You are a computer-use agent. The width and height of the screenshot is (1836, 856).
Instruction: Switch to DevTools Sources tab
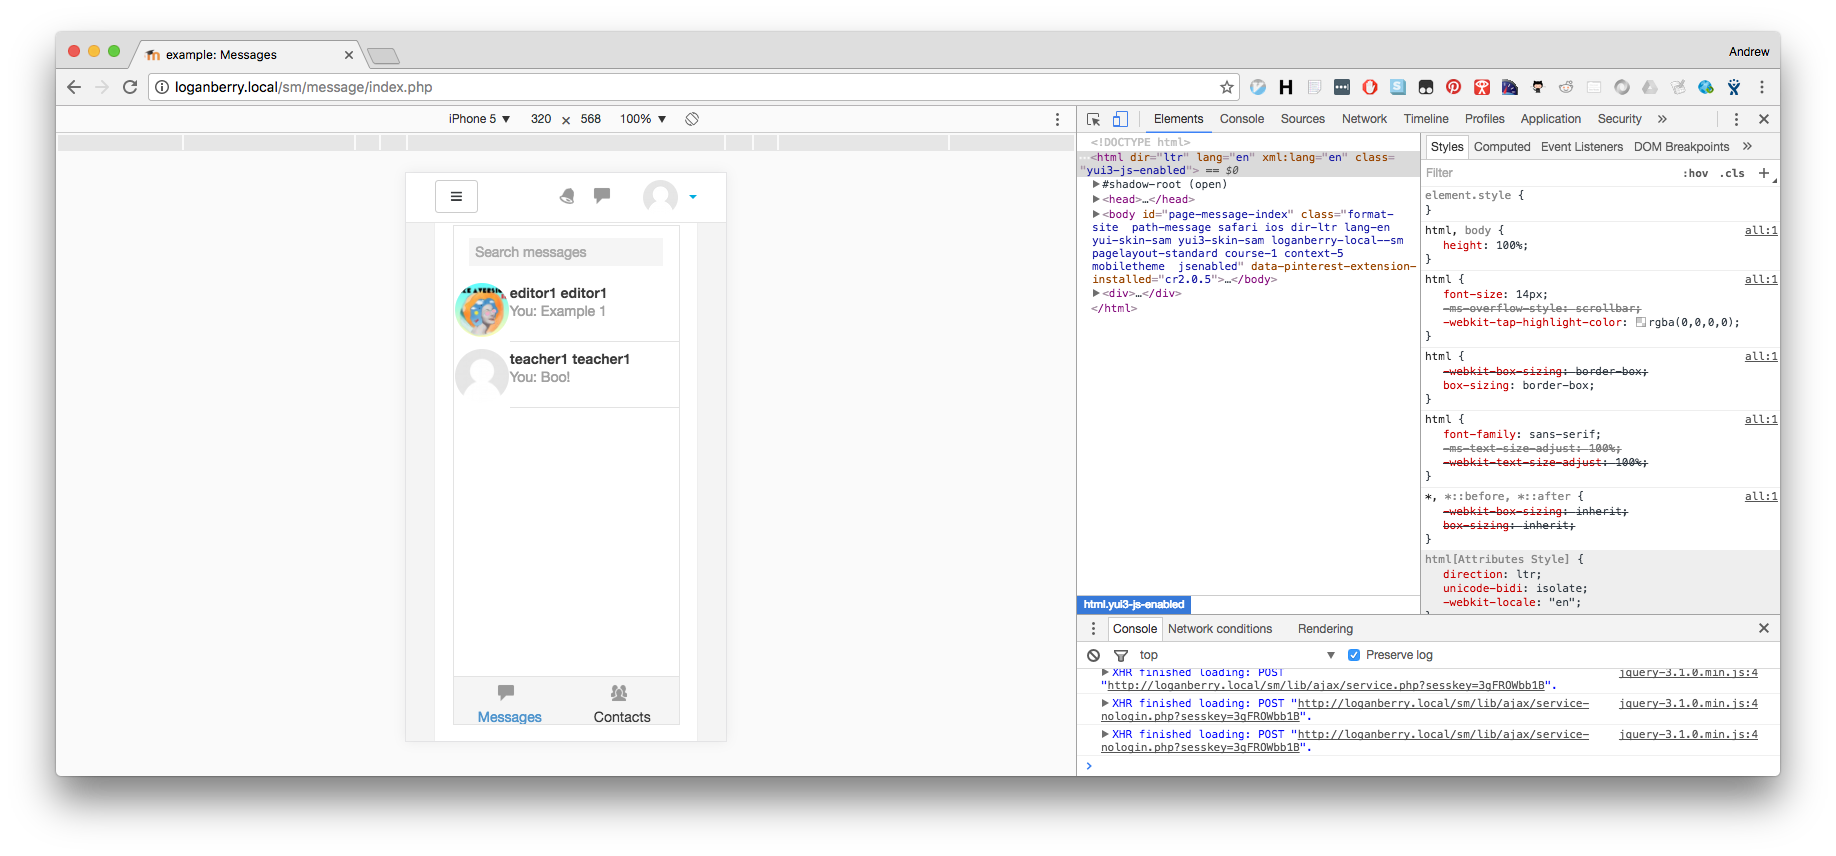coord(1303,119)
